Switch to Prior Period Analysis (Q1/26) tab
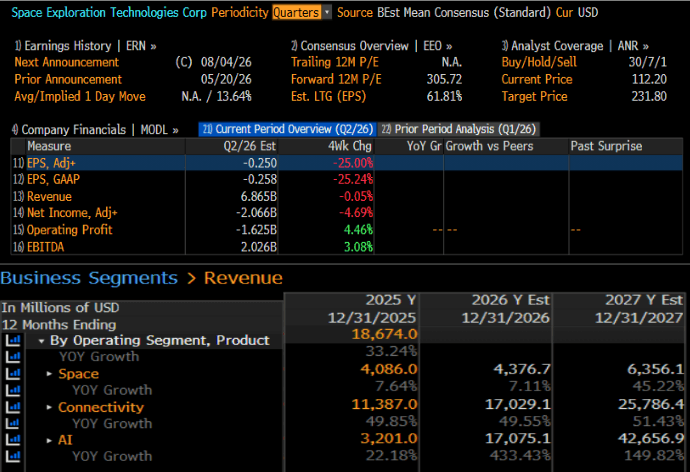This screenshot has height=472, width=690. click(459, 129)
